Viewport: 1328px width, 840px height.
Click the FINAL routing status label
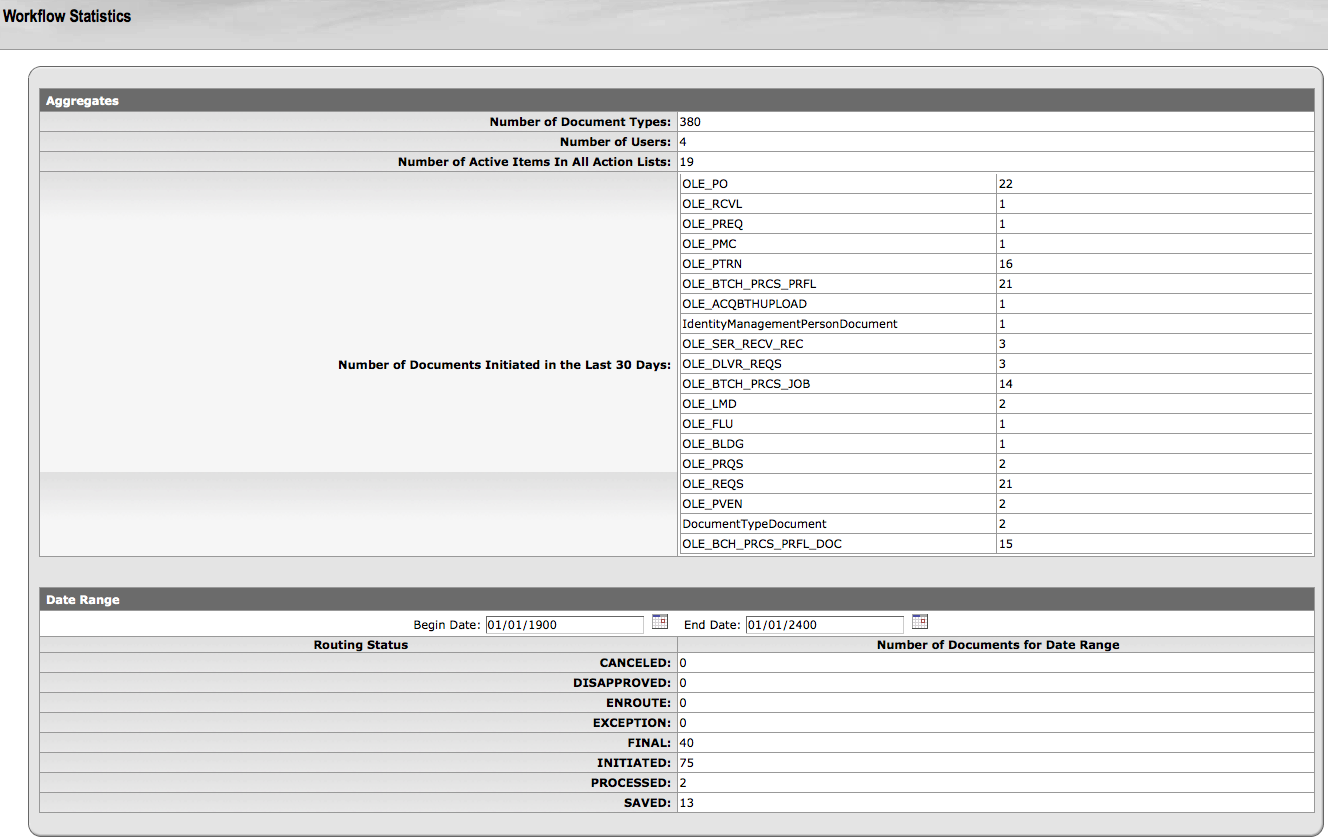coord(648,743)
